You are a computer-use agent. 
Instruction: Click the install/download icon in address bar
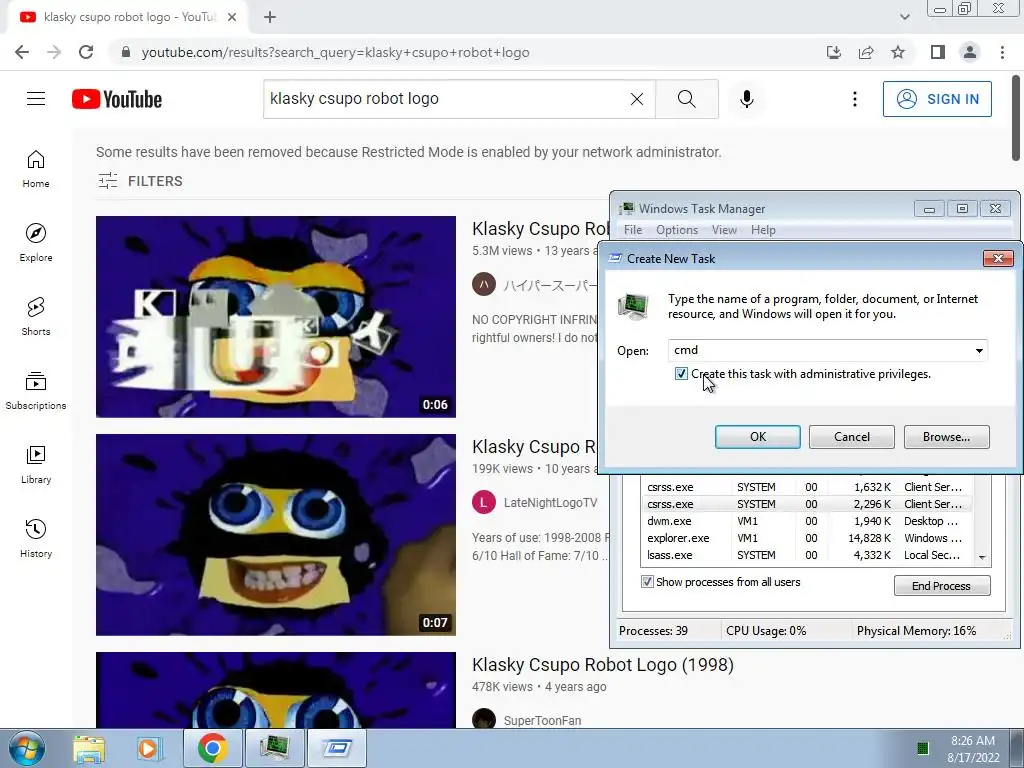click(834, 52)
